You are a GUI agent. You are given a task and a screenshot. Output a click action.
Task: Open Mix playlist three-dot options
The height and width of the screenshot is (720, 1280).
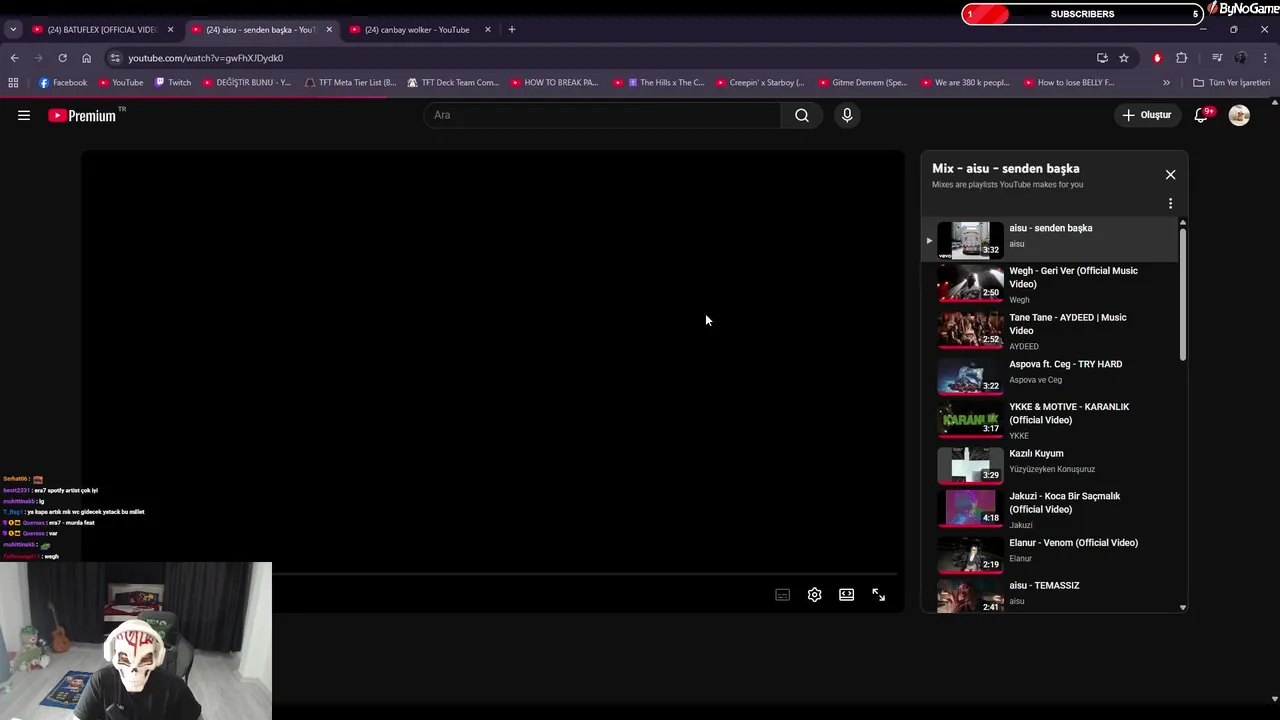(1170, 204)
